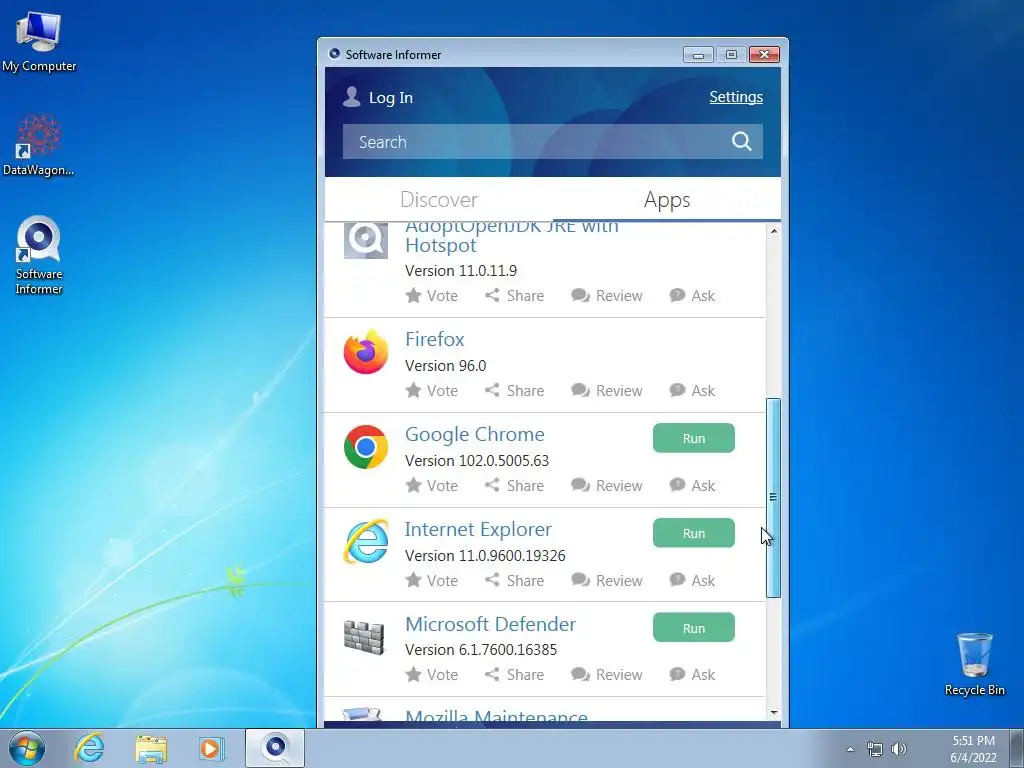Click the app list scrollbar thumb
Image resolution: width=1024 pixels, height=768 pixels.
click(773, 498)
